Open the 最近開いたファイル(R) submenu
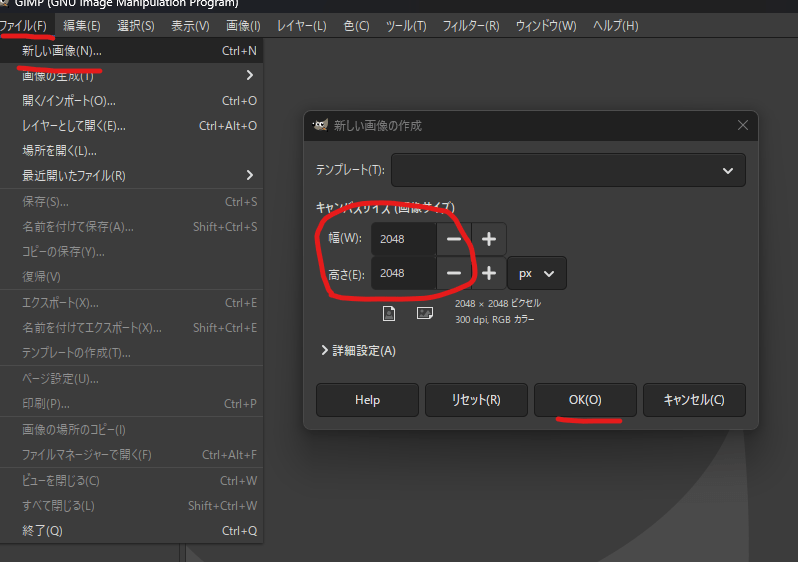Screen dimensions: 798x562 tap(130, 175)
